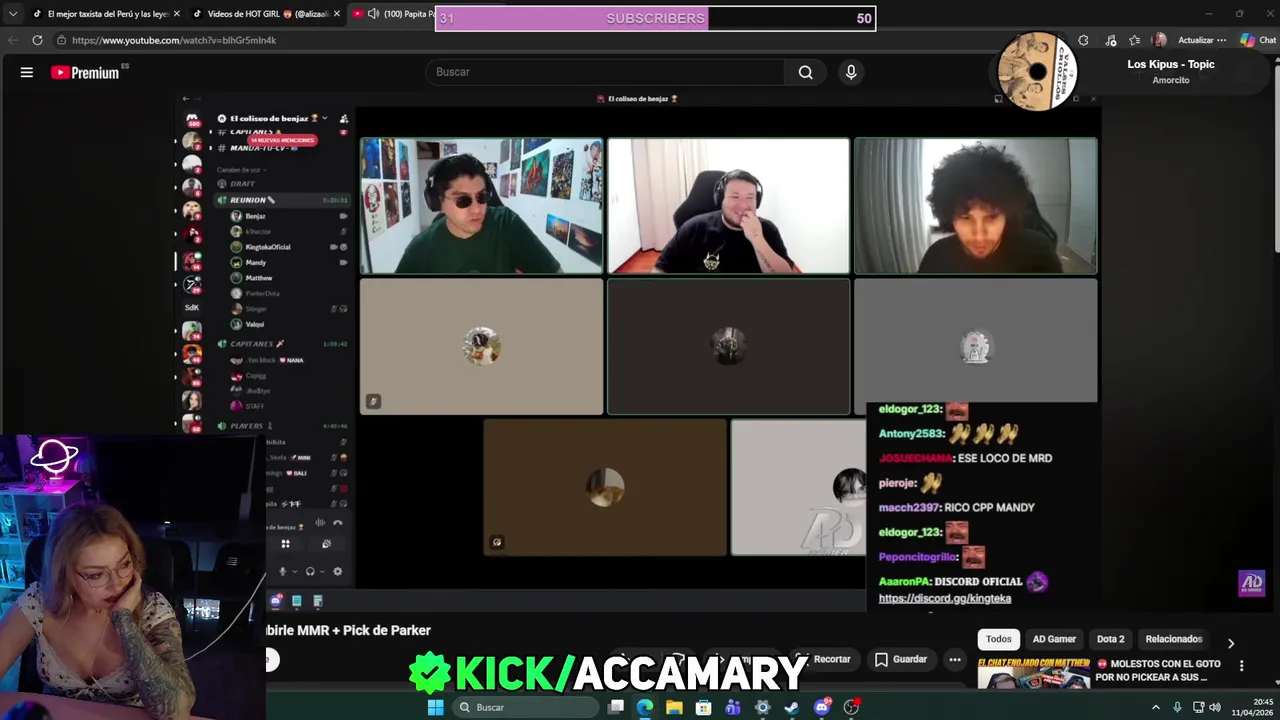Screen dimensions: 1280x720
Task: Select user Matthew in the voice channel
Action: pos(259,278)
